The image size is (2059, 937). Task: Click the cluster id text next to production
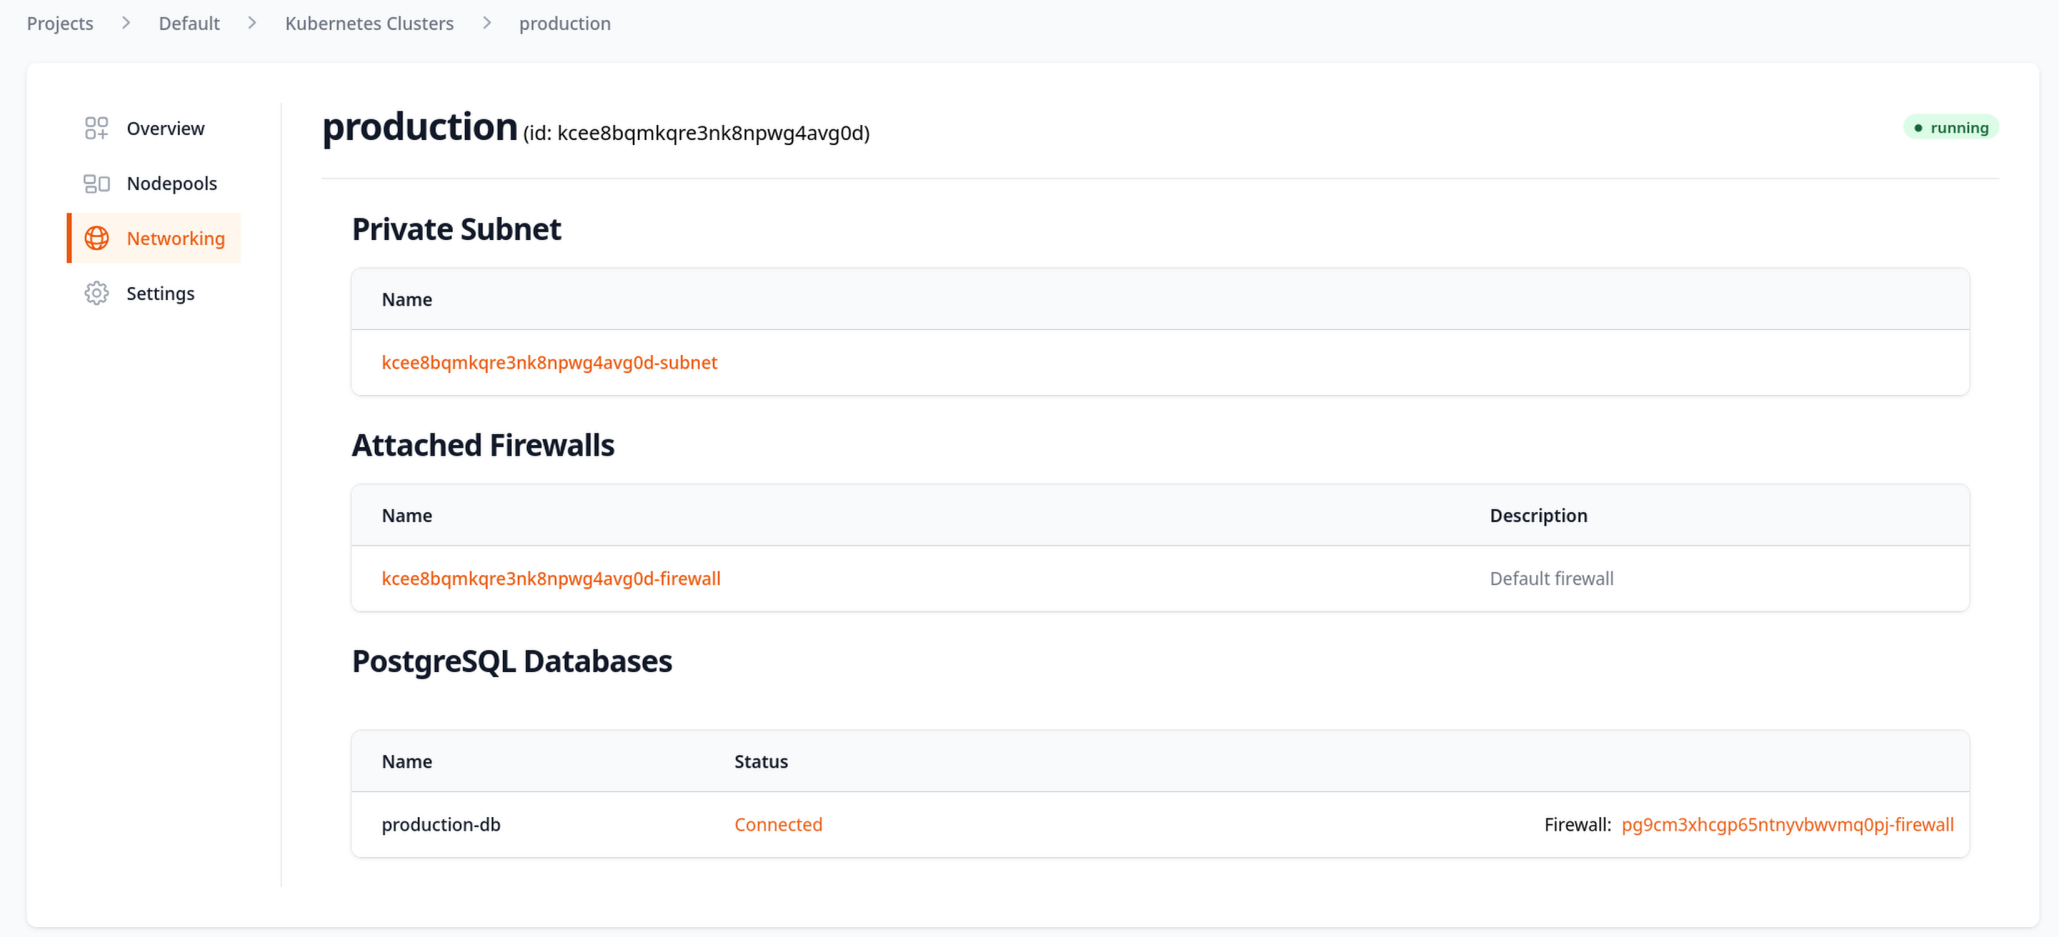(696, 133)
